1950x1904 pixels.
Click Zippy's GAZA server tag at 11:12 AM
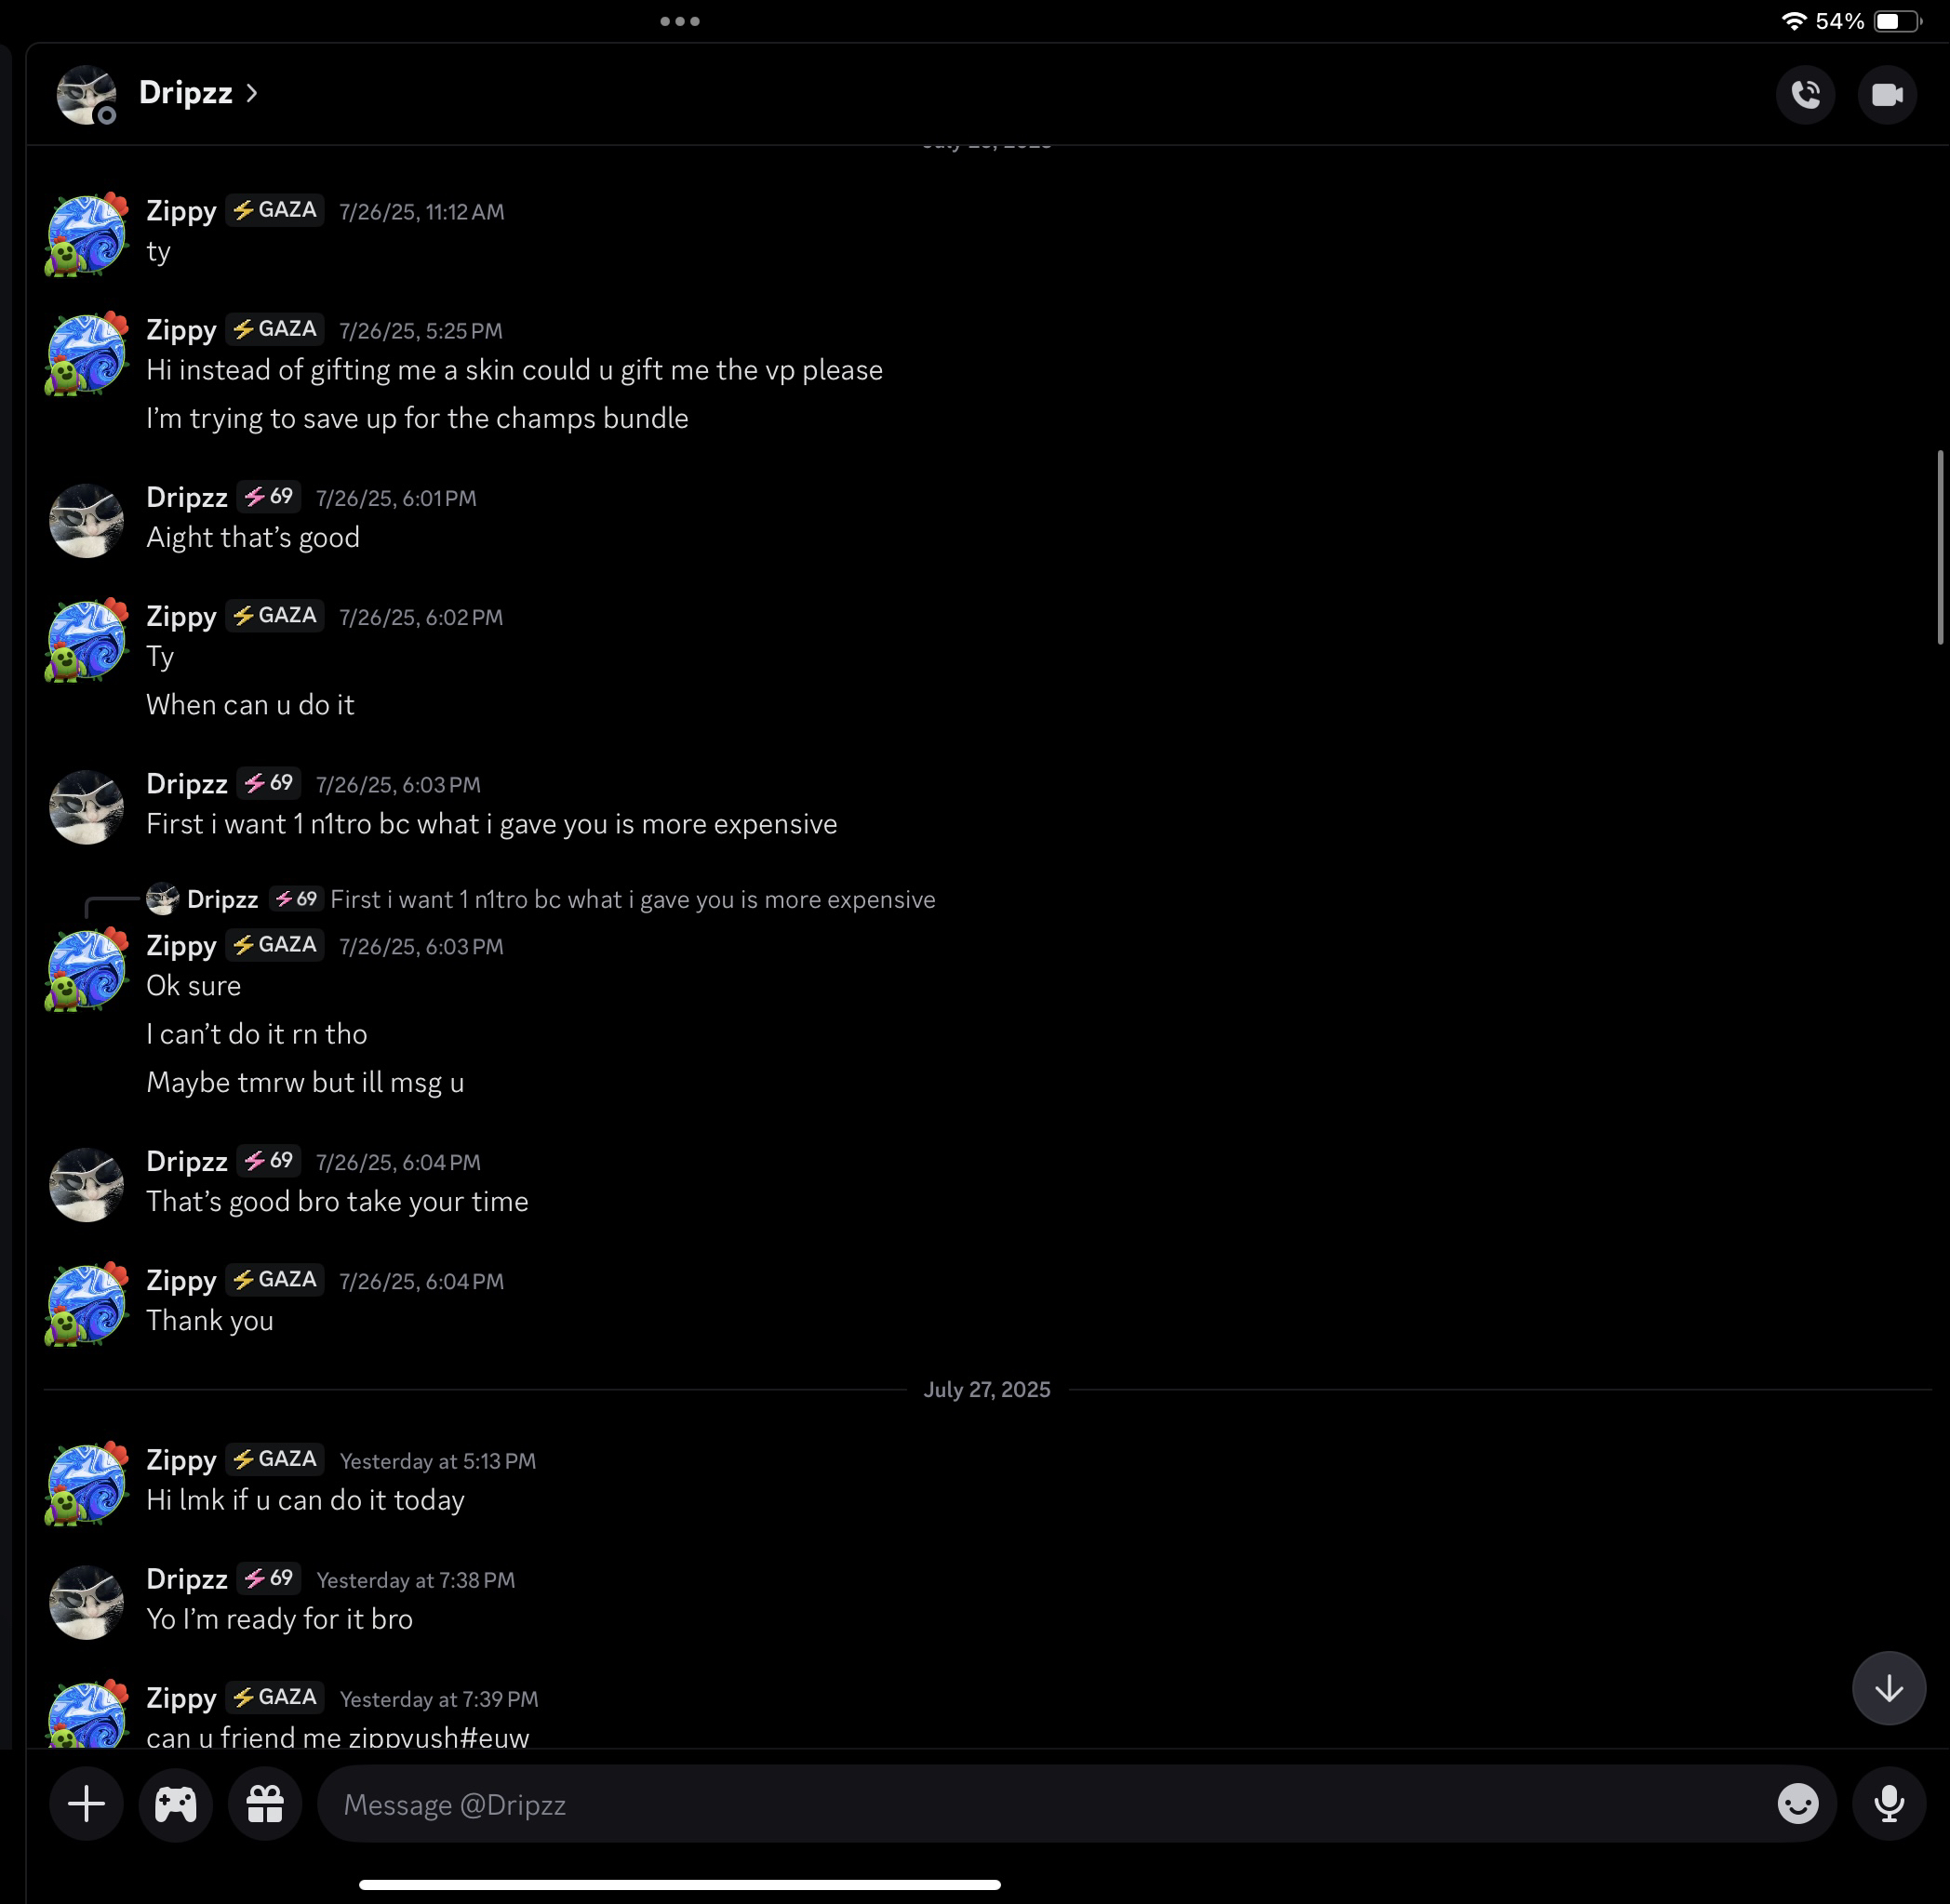[x=275, y=210]
